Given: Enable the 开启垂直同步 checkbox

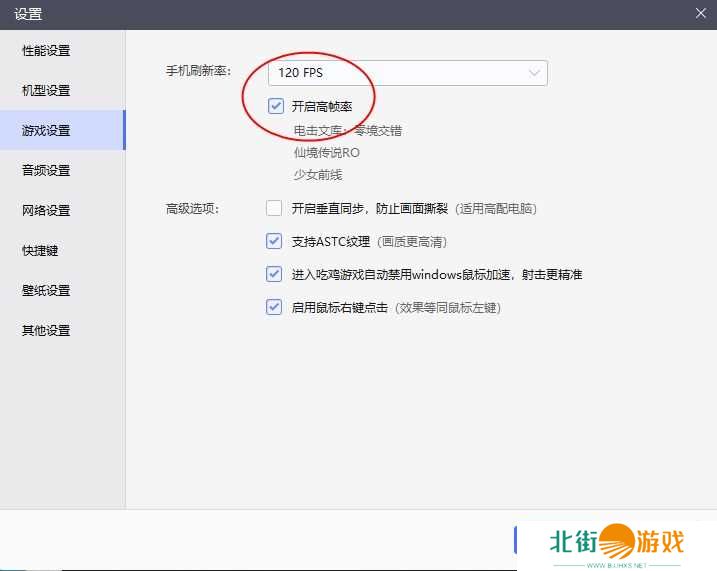Looking at the screenshot, I should [x=274, y=209].
